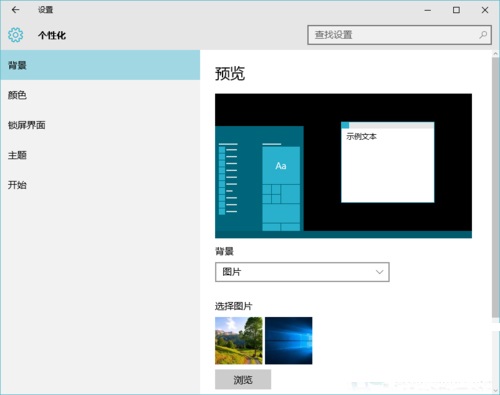
Task: Maximize the Settings window
Action: [x=456, y=10]
